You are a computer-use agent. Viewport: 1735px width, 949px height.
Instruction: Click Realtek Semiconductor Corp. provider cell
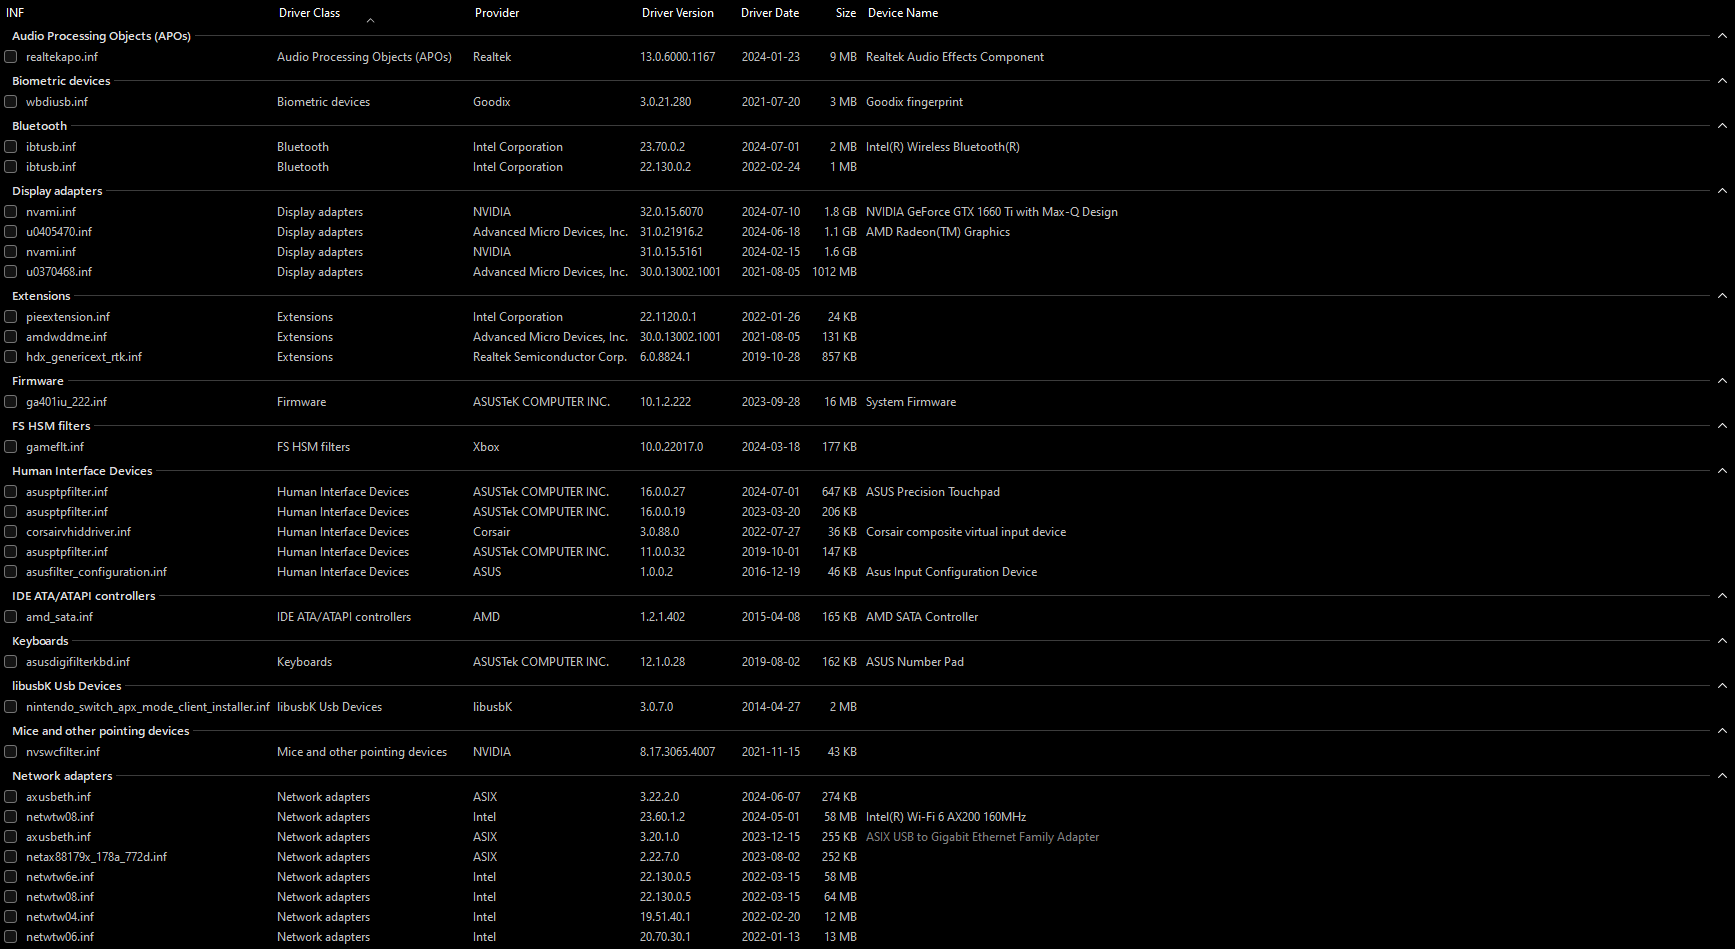click(550, 357)
